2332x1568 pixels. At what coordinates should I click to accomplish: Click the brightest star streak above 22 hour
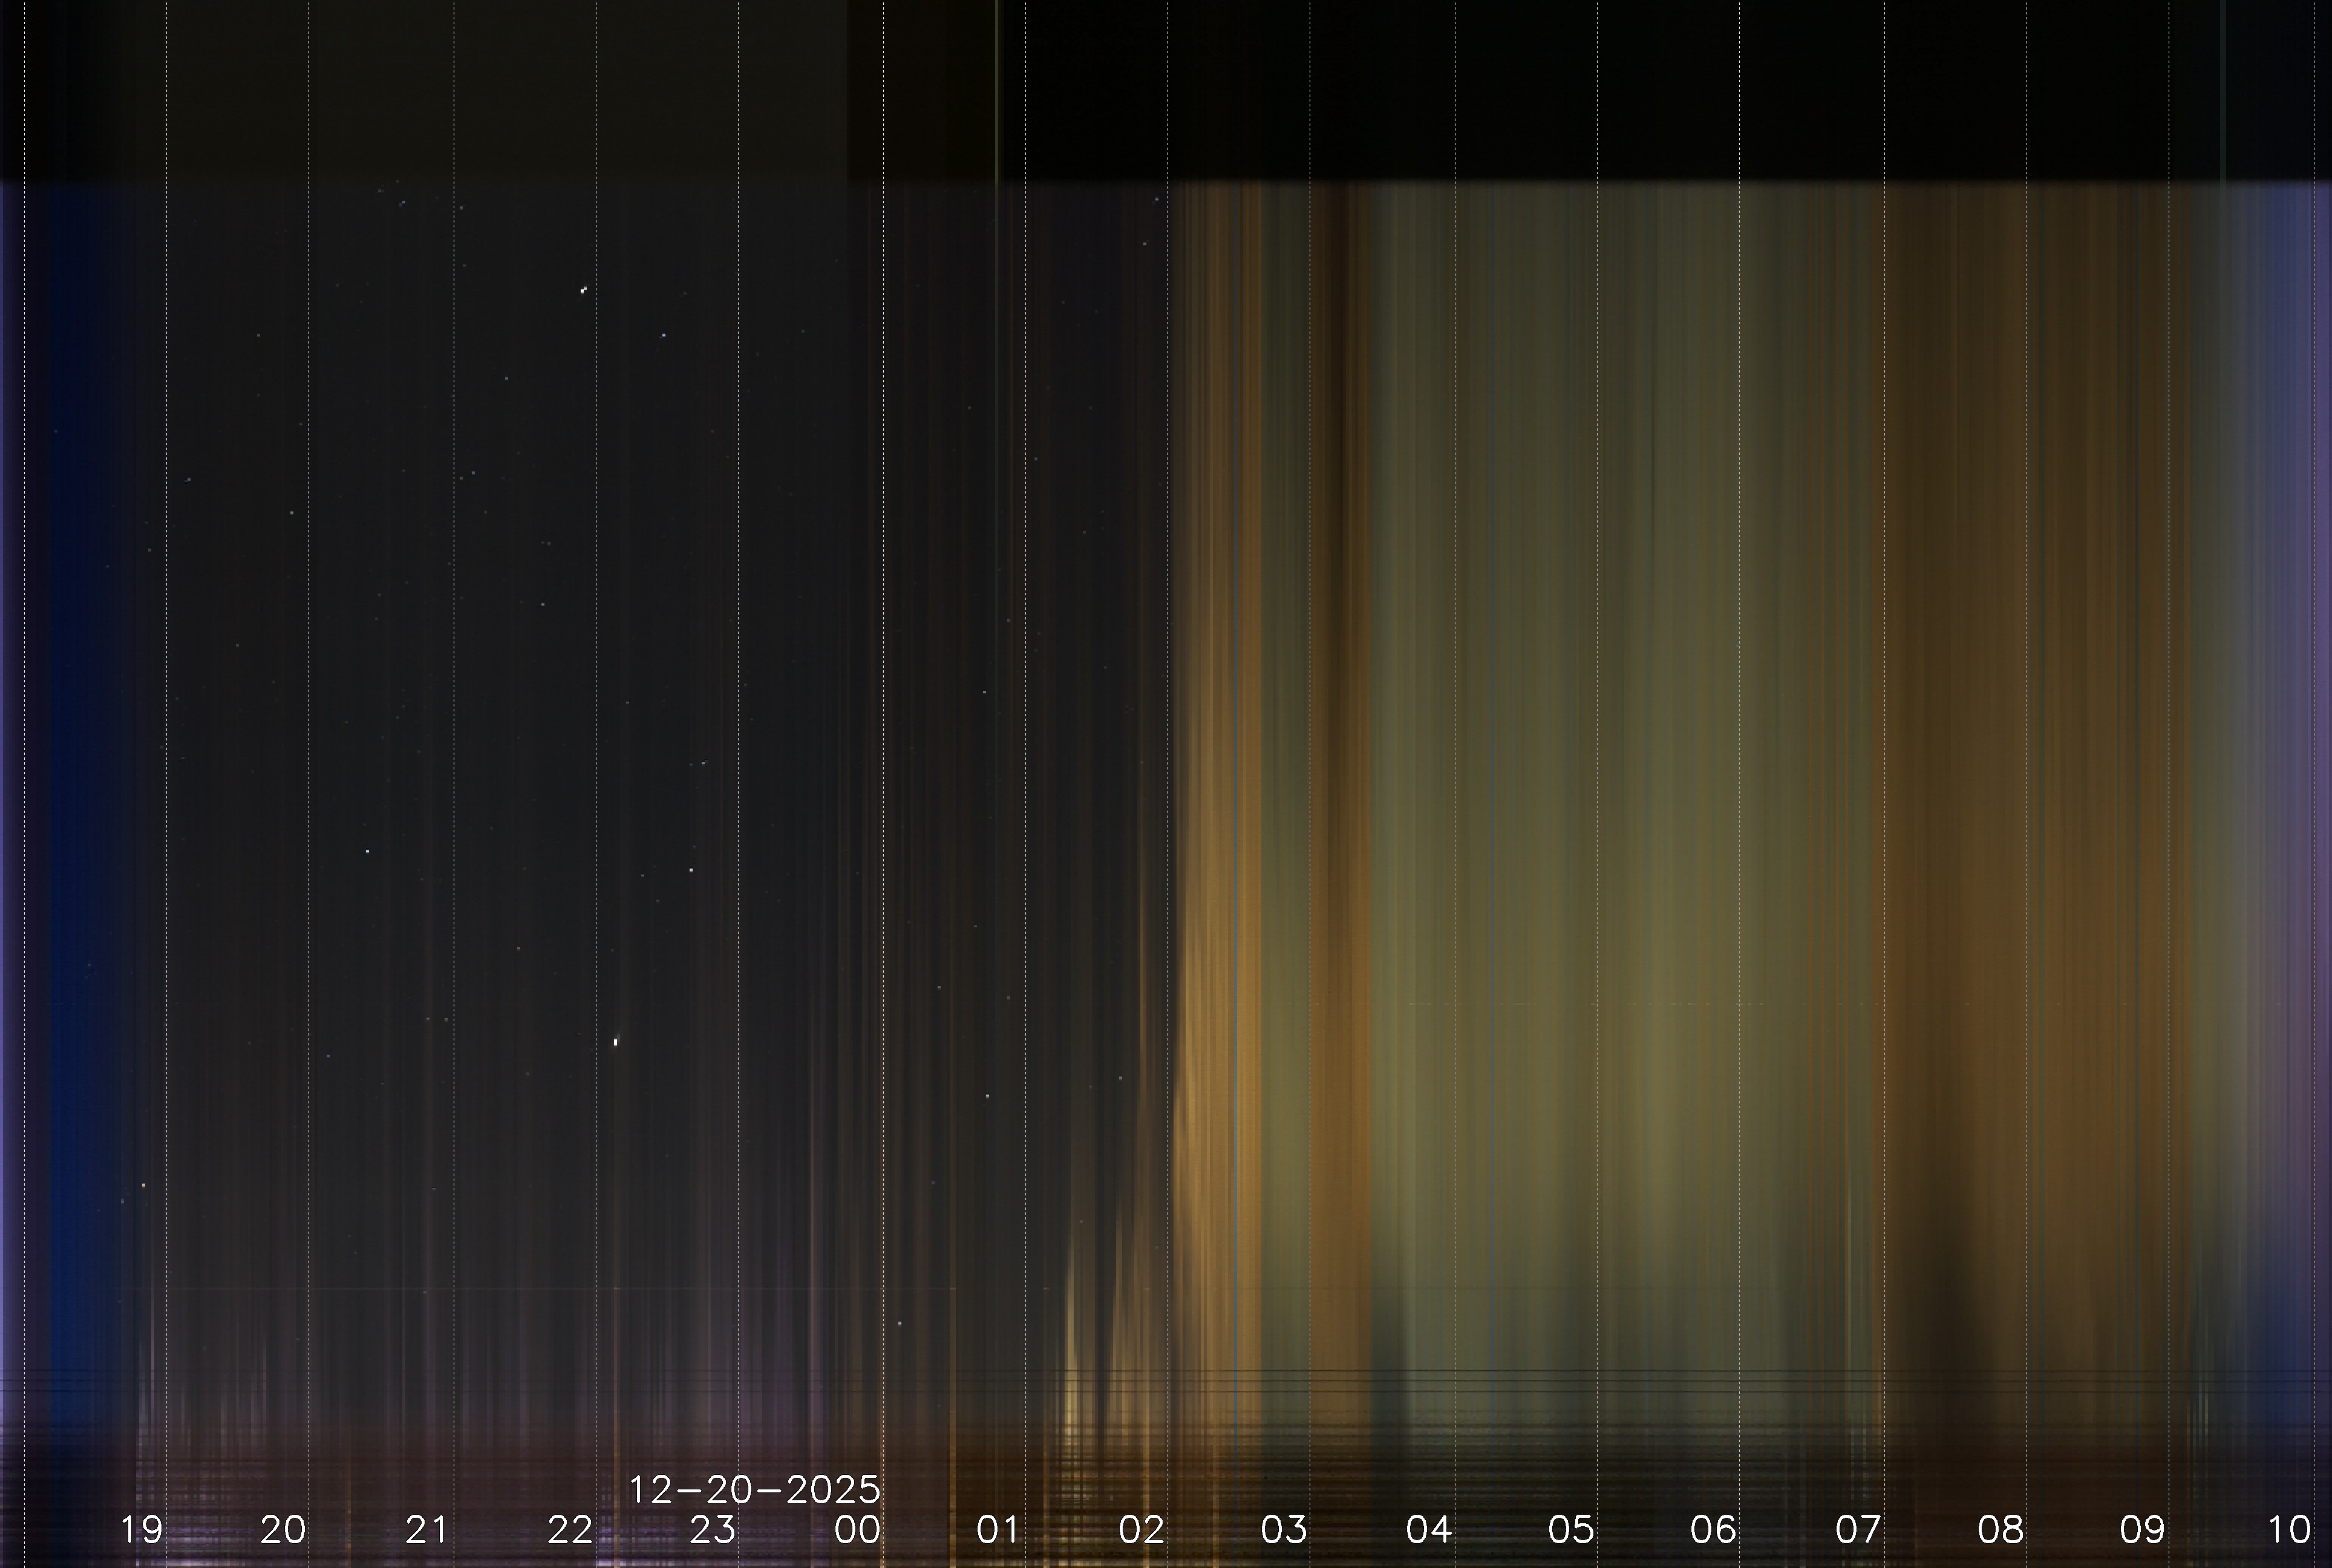(x=616, y=1042)
